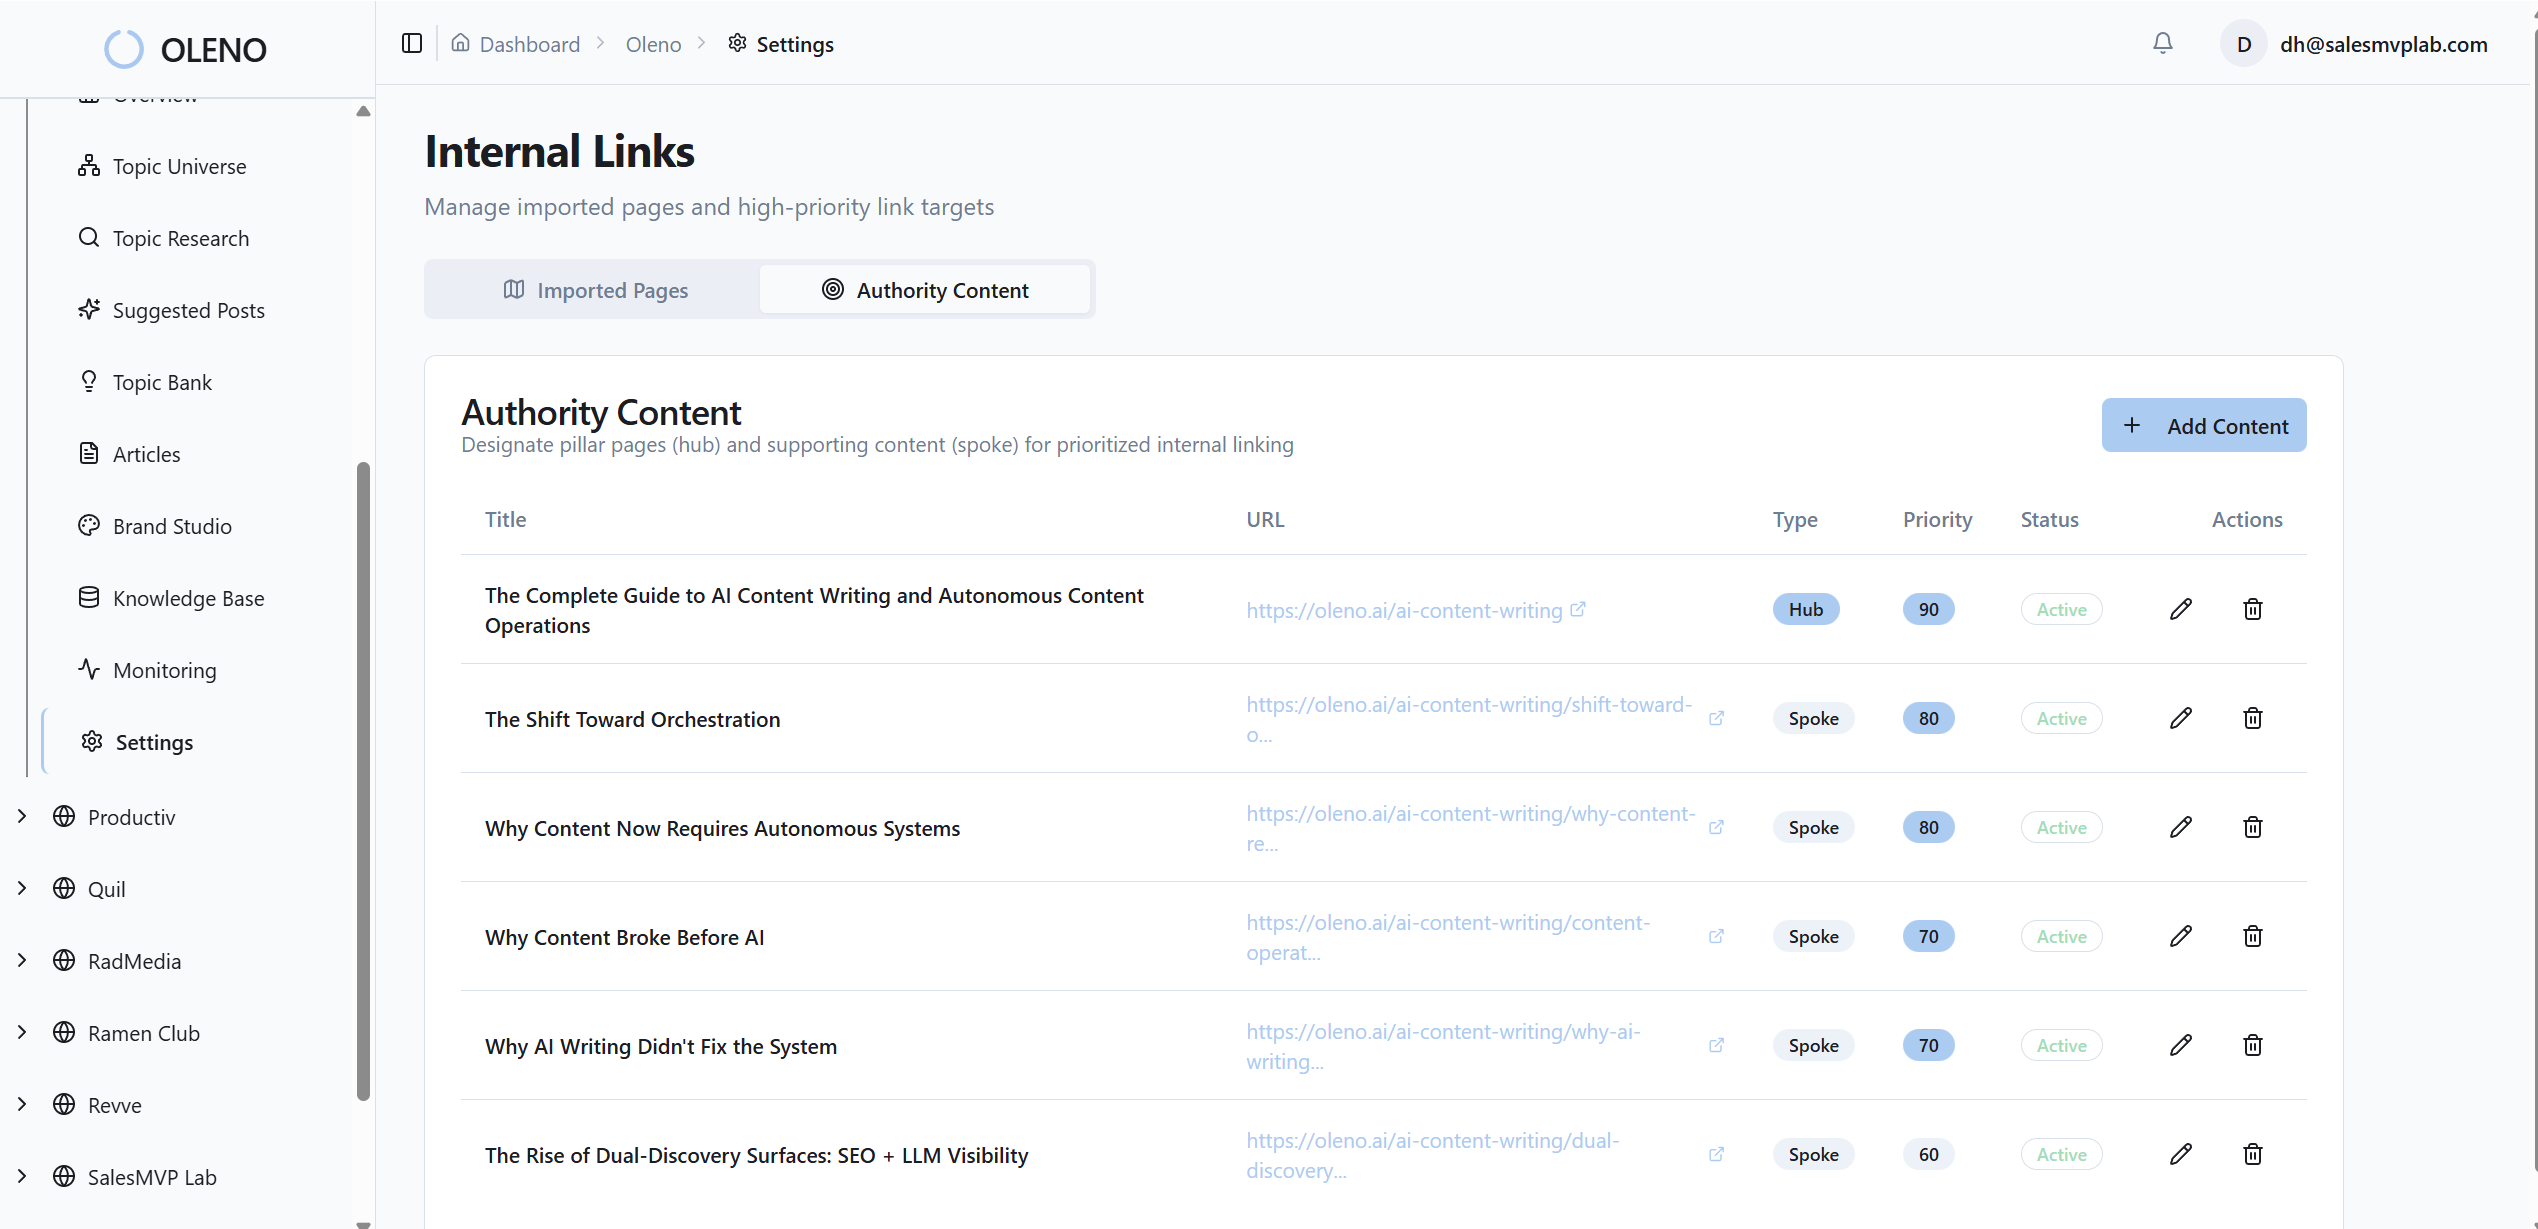Screen dimensions: 2538x1229
Task: Open the Topic Universe section
Action: [179, 166]
